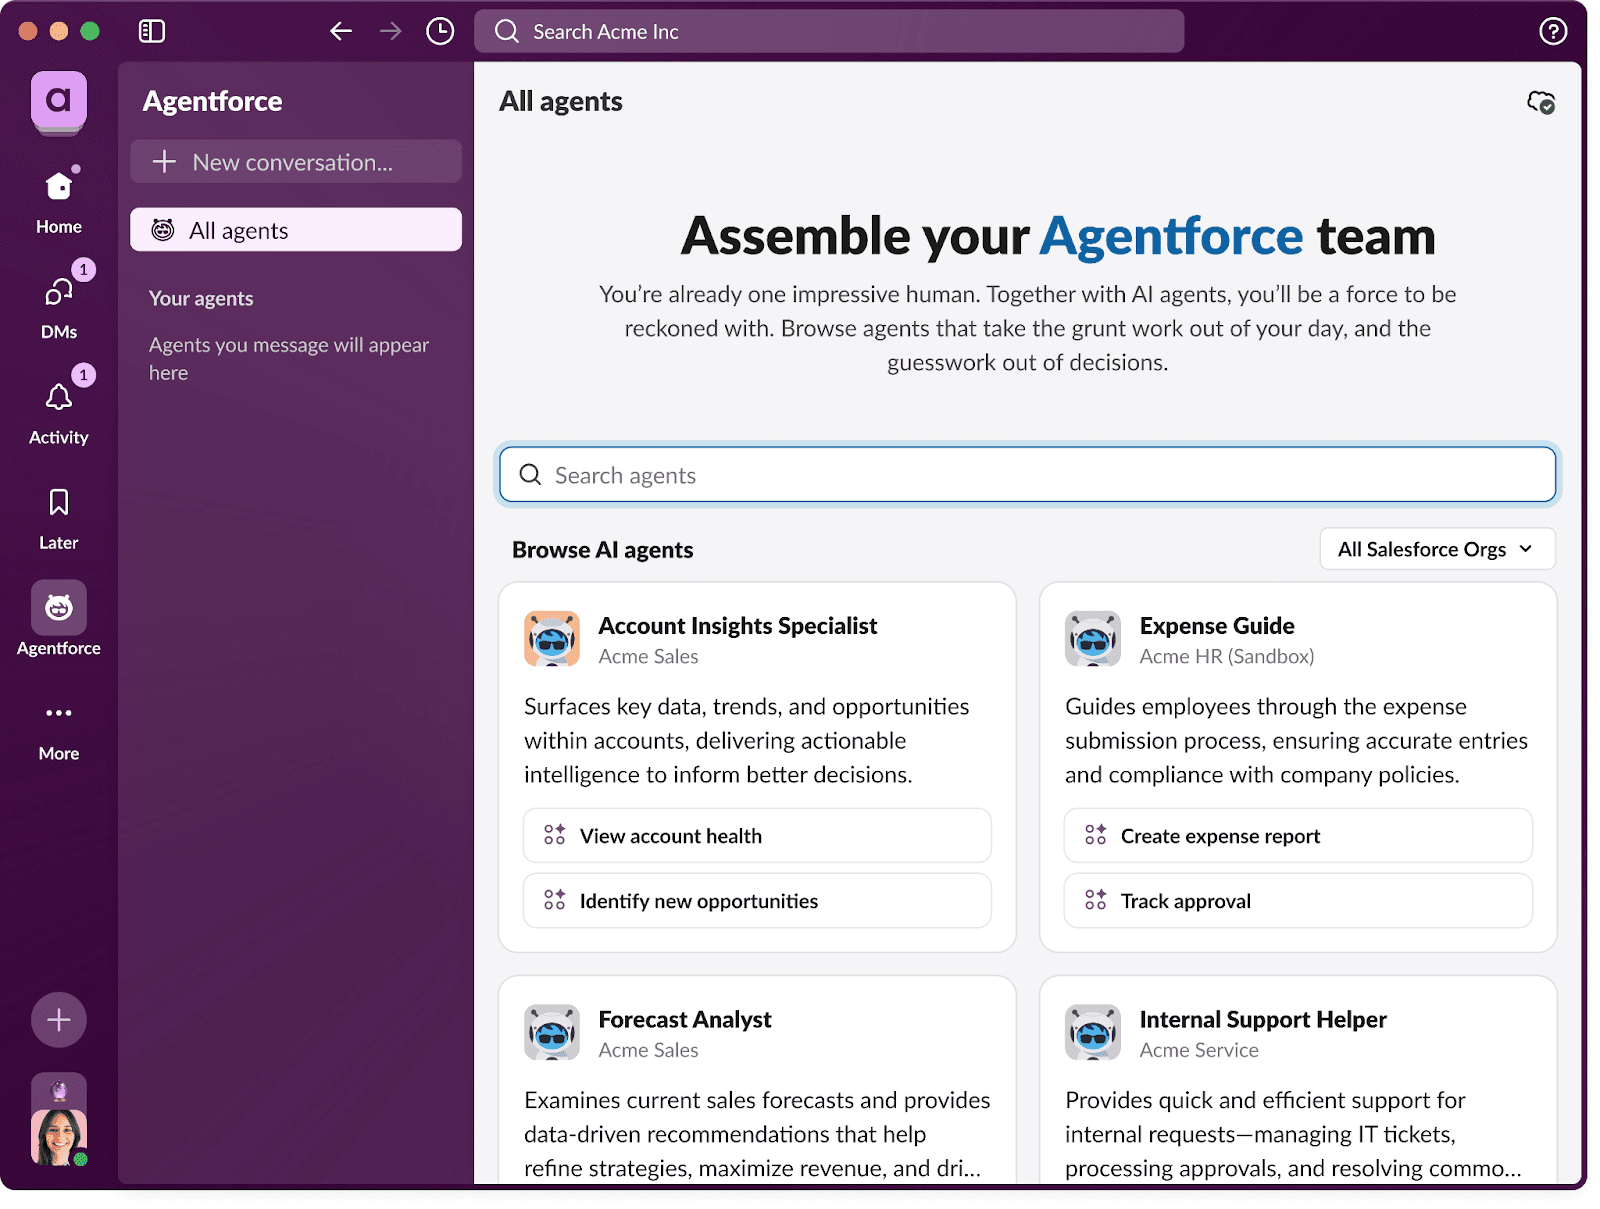The height and width of the screenshot is (1209, 1600).
Task: Click the plus button to create new
Action: click(58, 1020)
